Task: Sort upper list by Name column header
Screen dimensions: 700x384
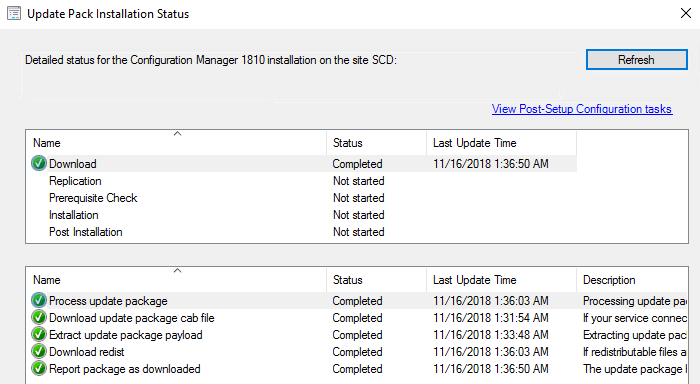Action: (x=176, y=143)
